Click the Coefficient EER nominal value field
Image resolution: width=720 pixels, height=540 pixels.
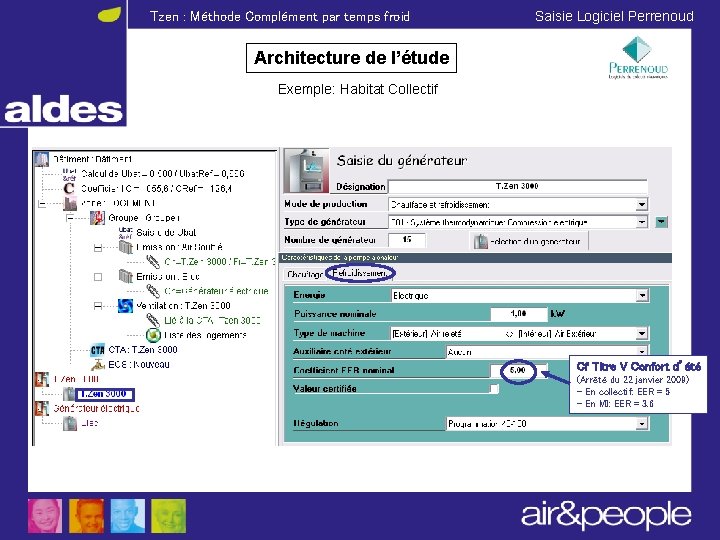point(519,370)
